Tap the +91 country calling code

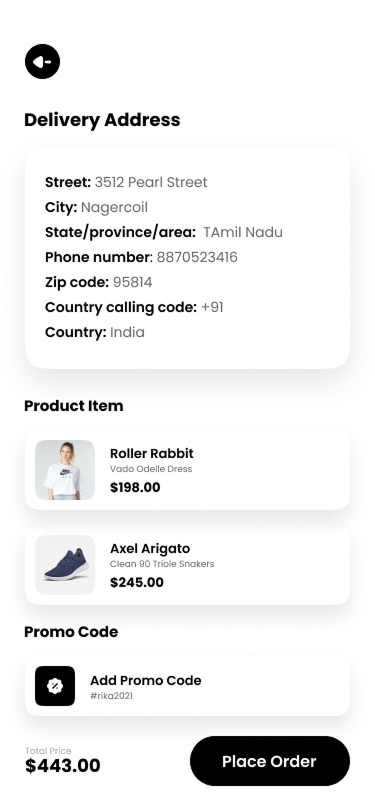[212, 308]
